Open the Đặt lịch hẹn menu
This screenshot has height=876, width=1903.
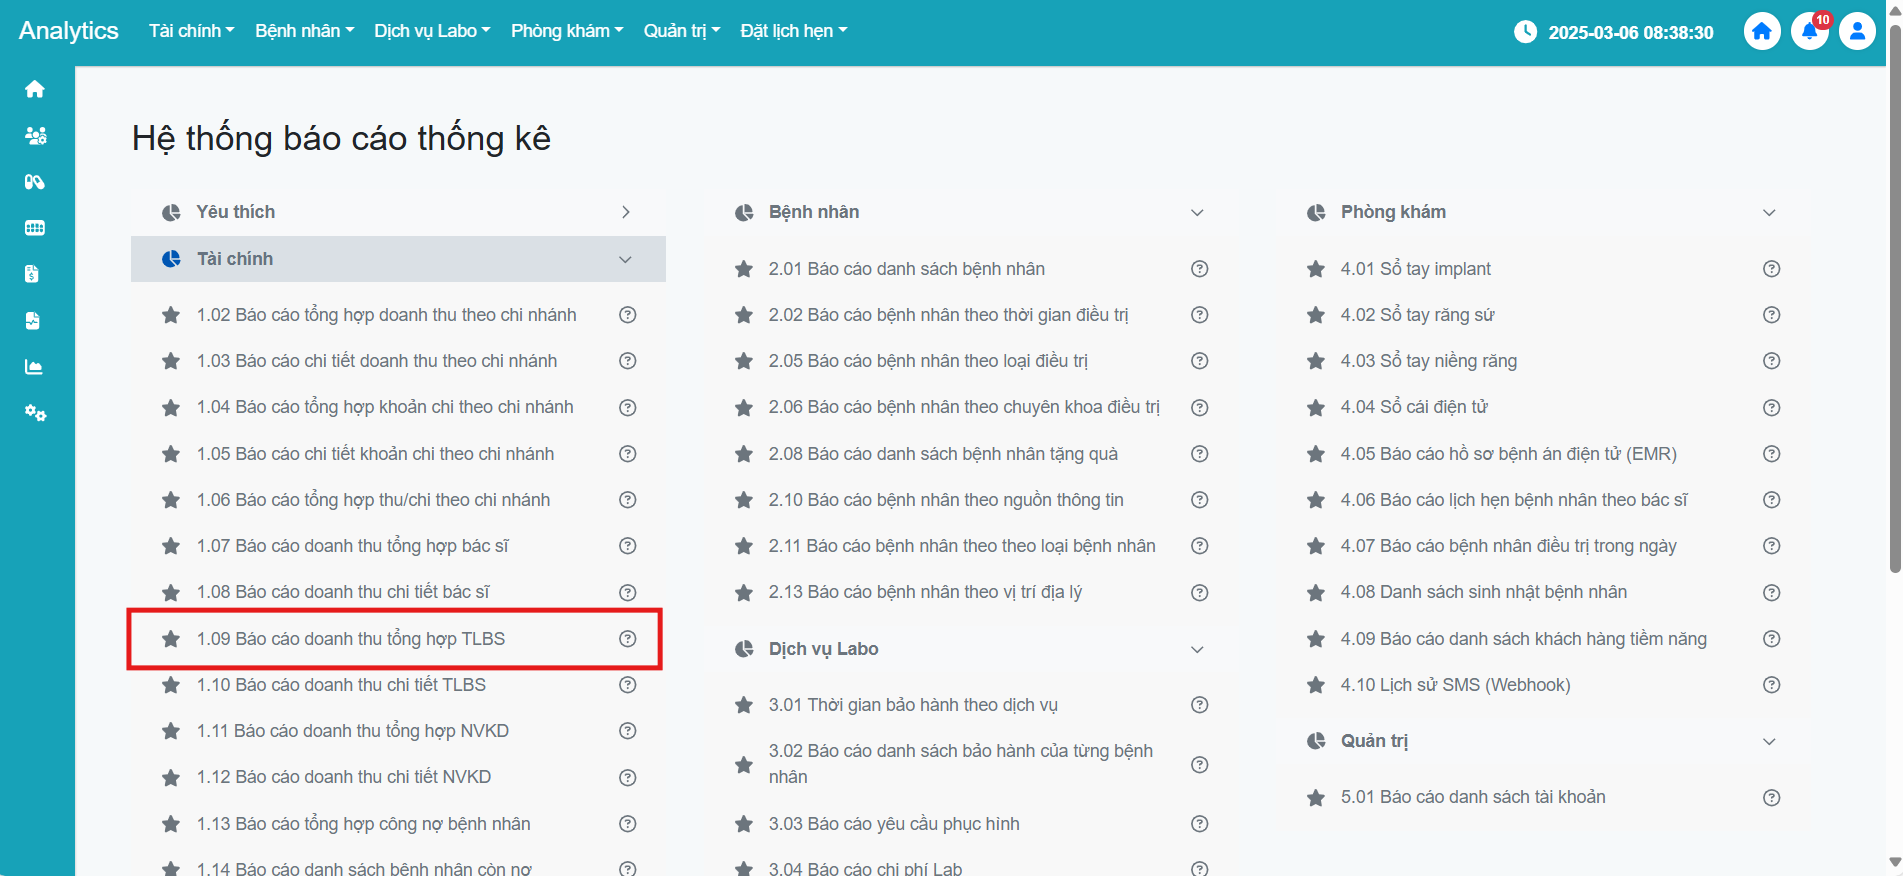pyautogui.click(x=793, y=31)
